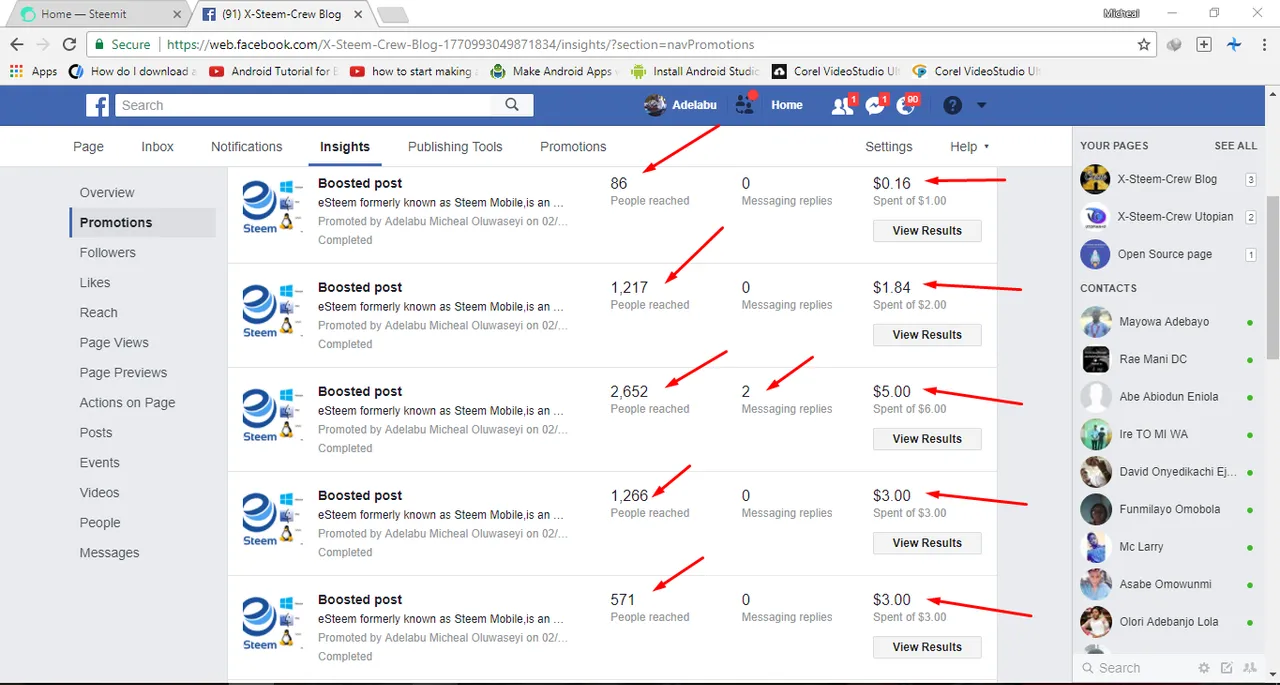Open the Help dropdown
The width and height of the screenshot is (1280, 685).
click(969, 146)
